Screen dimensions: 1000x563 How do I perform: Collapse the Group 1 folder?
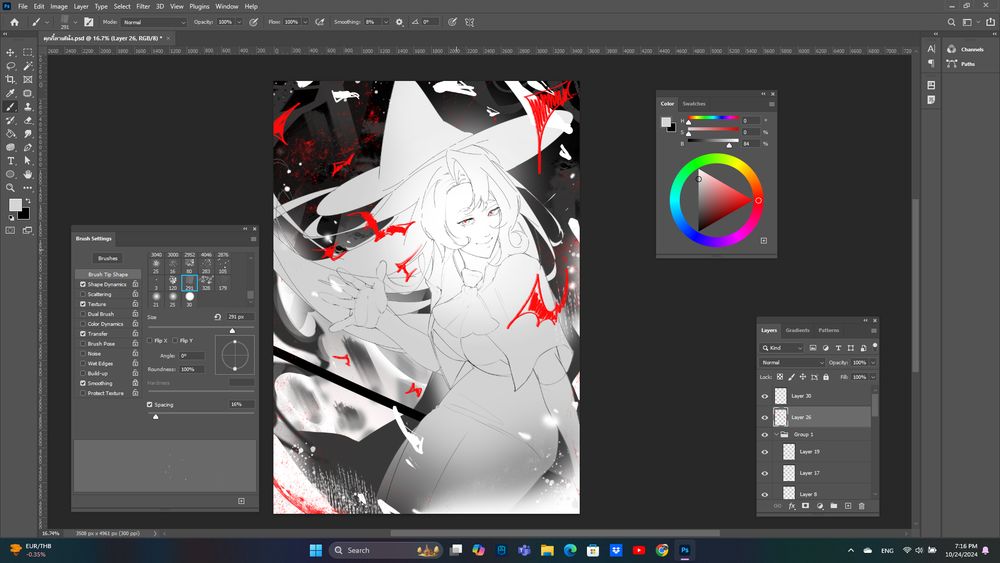point(776,434)
